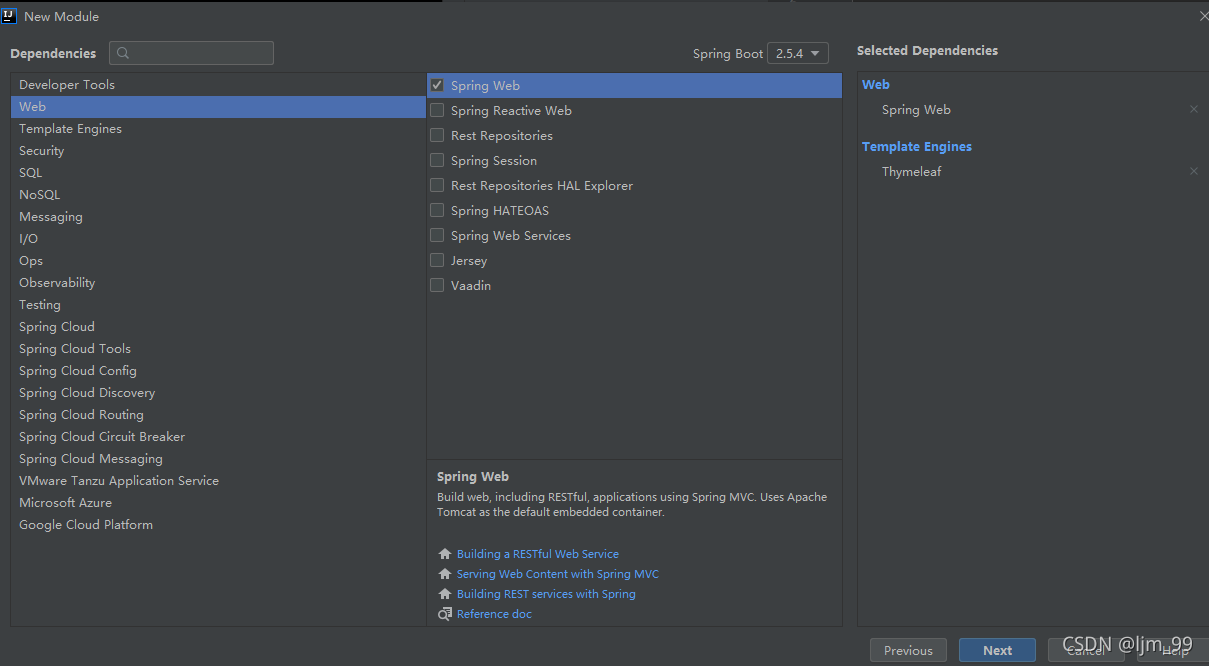
Task: Click the IntelliJ logo in the title bar
Action: click(x=10, y=16)
